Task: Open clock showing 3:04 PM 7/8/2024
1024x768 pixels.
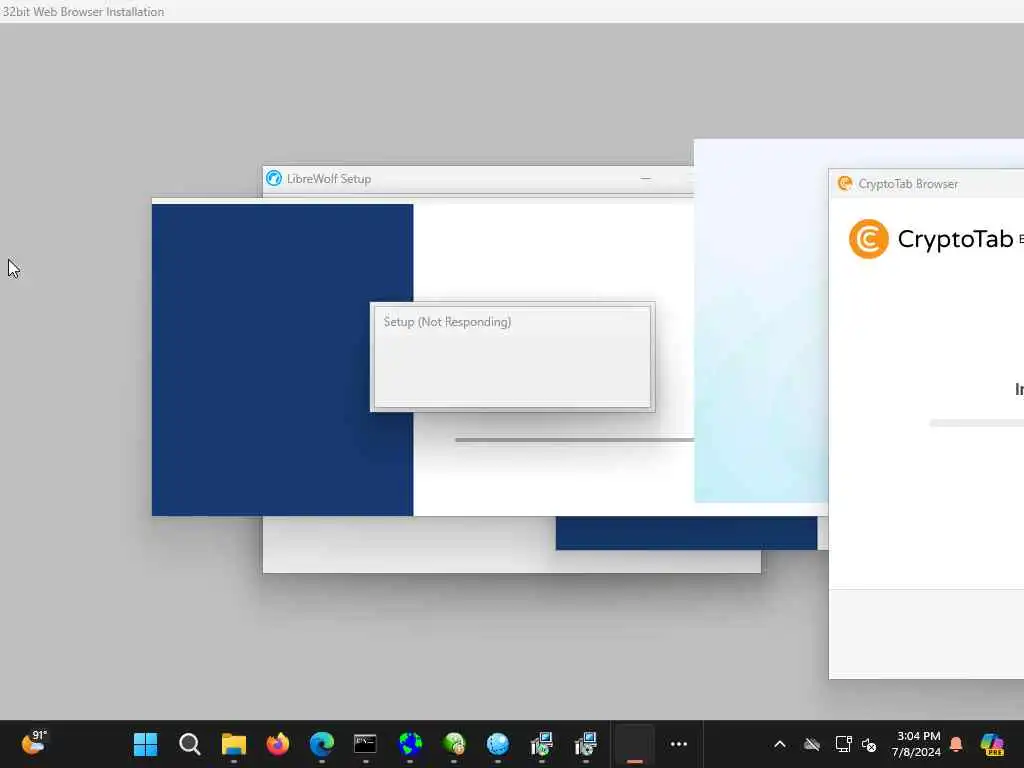Action: pos(917,744)
